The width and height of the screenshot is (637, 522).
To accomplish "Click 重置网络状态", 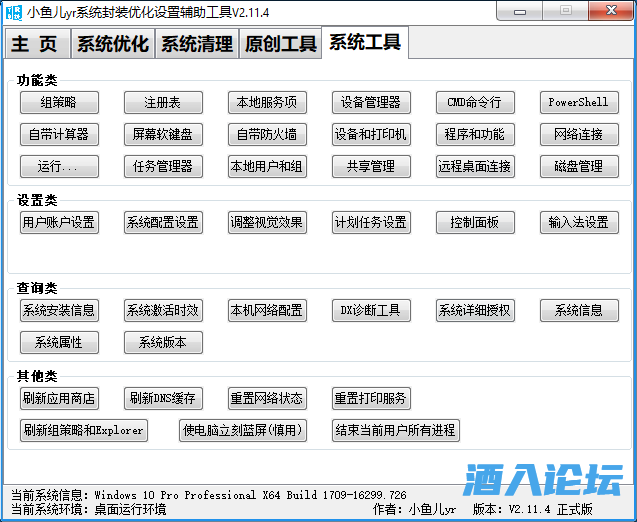I will pos(267,399).
